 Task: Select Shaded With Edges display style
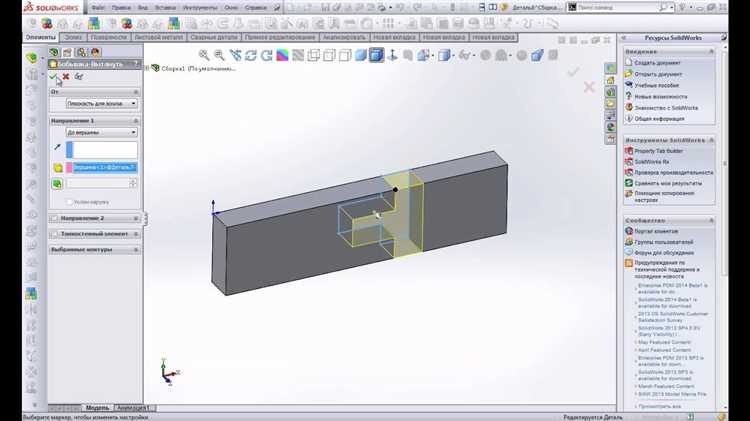pos(377,55)
